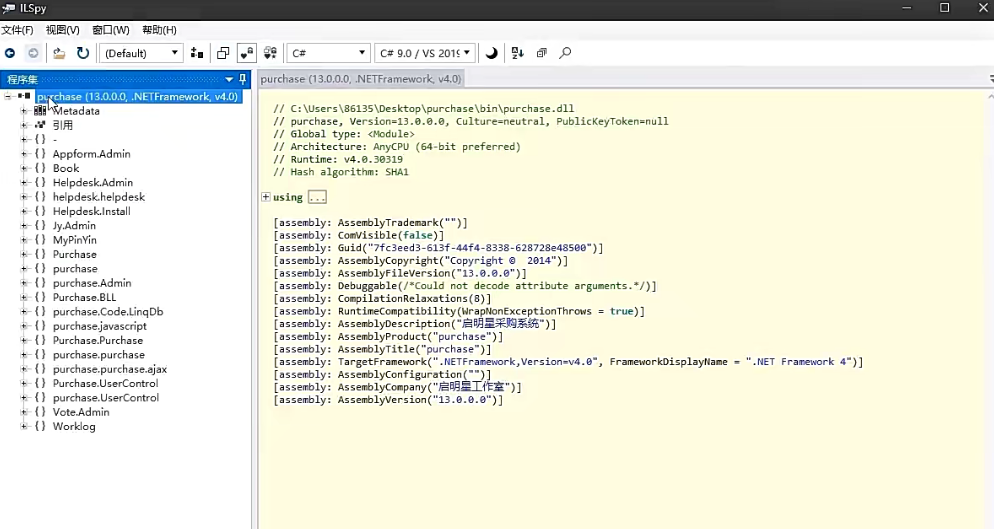Click the Back navigation arrow

pyautogui.click(x=10, y=53)
